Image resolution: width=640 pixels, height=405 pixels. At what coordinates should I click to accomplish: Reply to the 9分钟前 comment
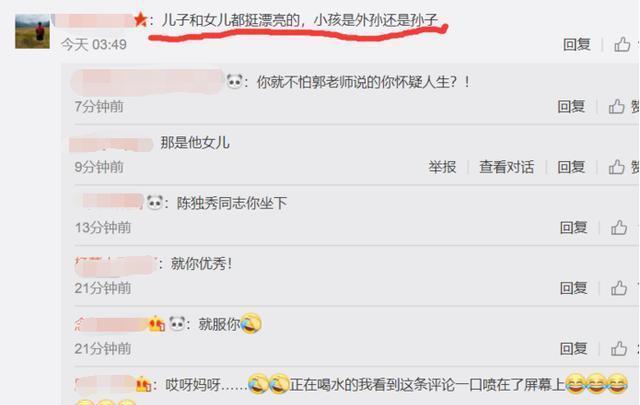pyautogui.click(x=571, y=167)
